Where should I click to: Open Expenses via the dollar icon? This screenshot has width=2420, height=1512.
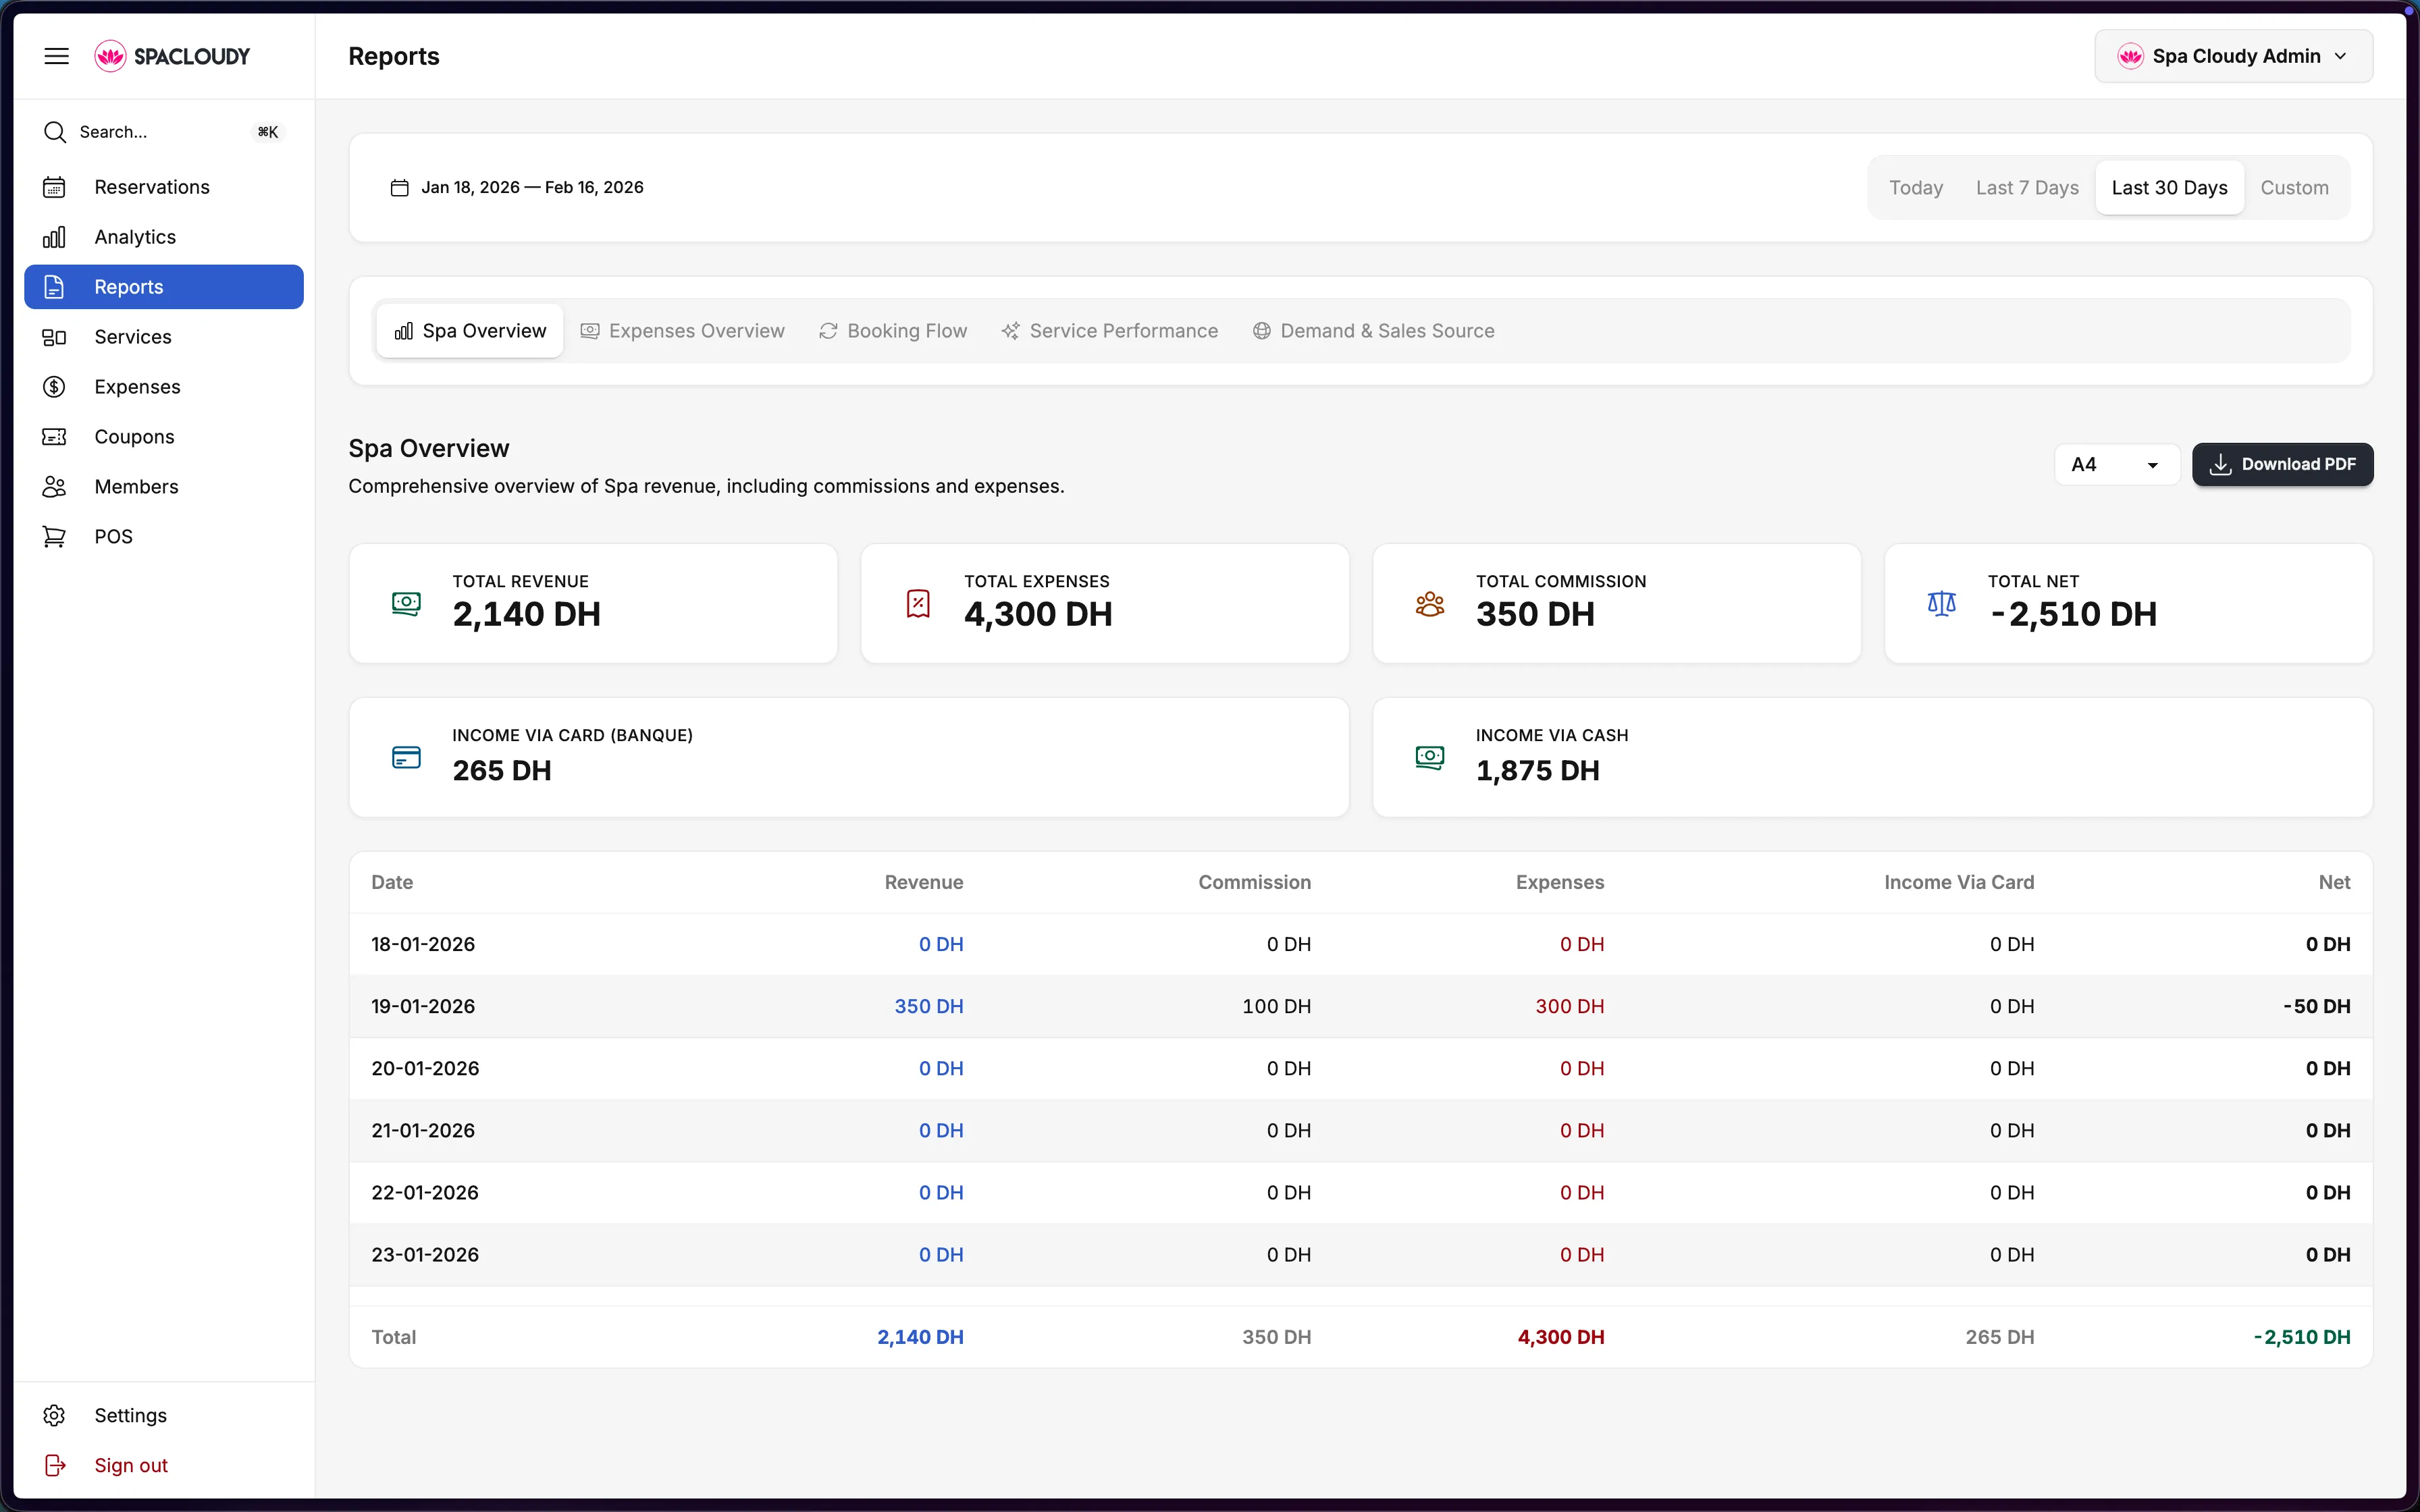coord(55,386)
